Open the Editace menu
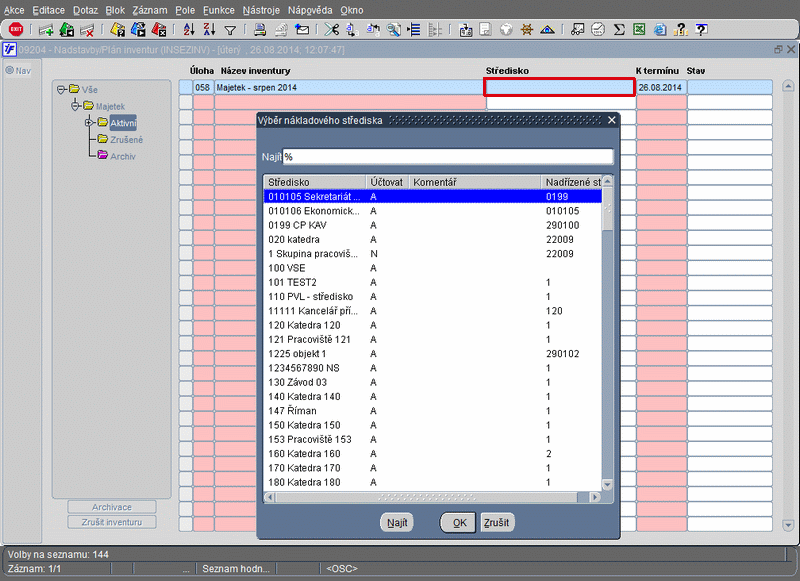Viewport: 800px width, 581px height. point(48,10)
